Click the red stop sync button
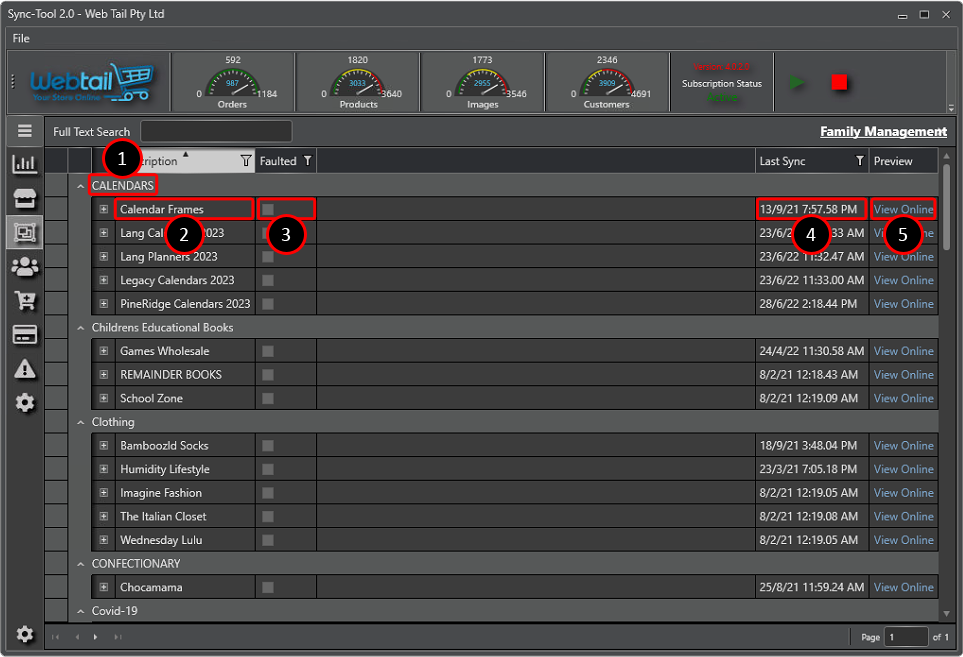The image size is (963, 657). tap(839, 83)
